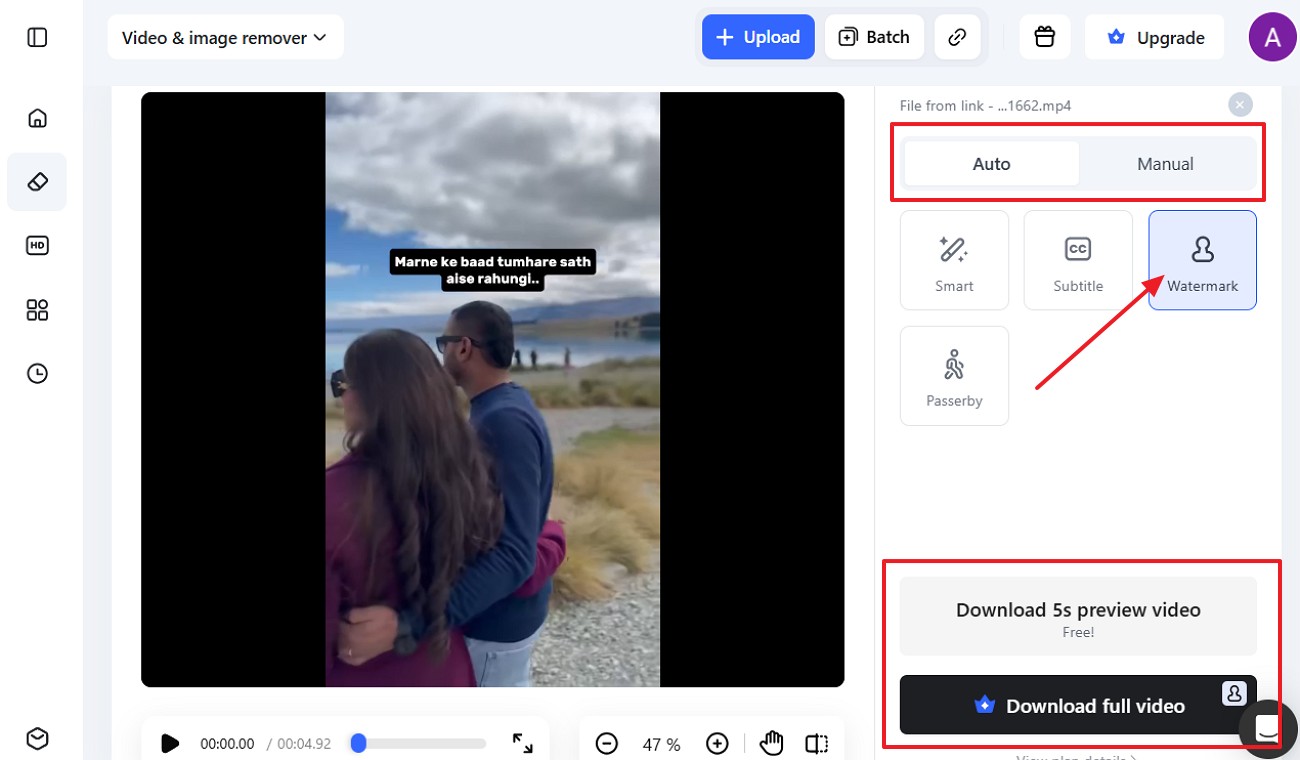Click the 00:00.00 current time label
This screenshot has height=760, width=1300.
pos(227,744)
